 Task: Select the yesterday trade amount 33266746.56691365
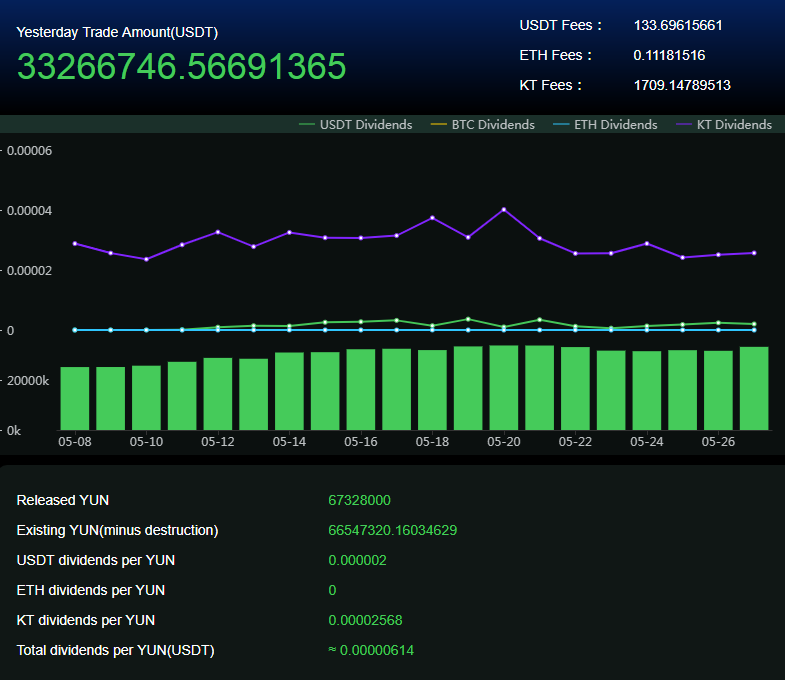(181, 66)
